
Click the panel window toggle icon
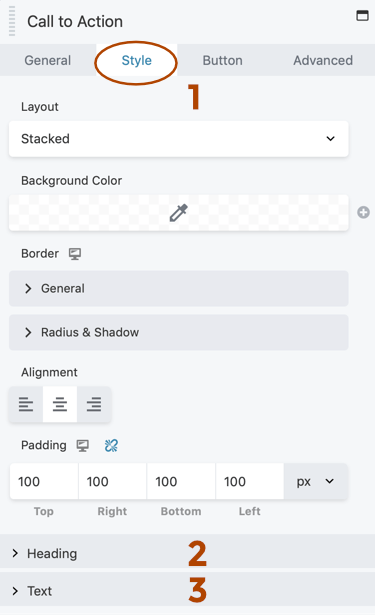[x=362, y=16]
